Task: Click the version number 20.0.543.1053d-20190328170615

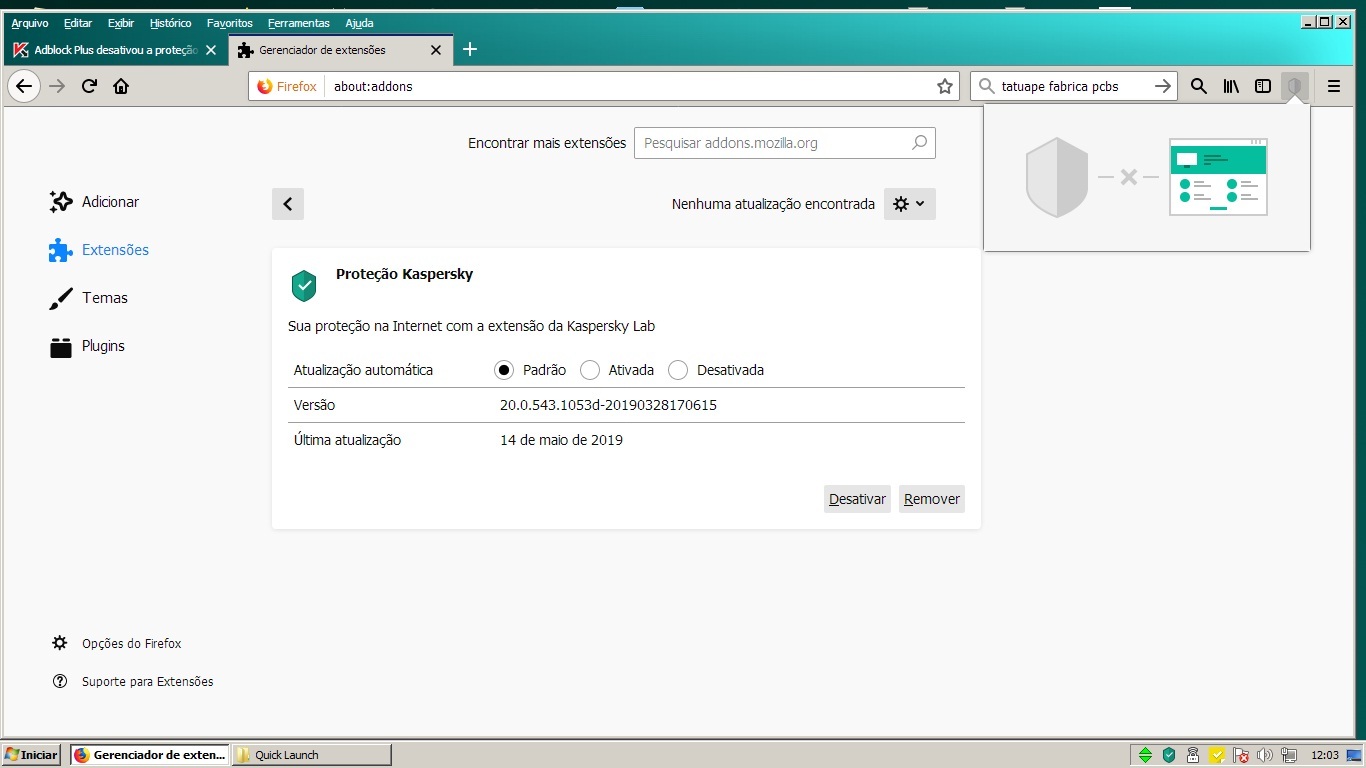Action: [x=608, y=405]
